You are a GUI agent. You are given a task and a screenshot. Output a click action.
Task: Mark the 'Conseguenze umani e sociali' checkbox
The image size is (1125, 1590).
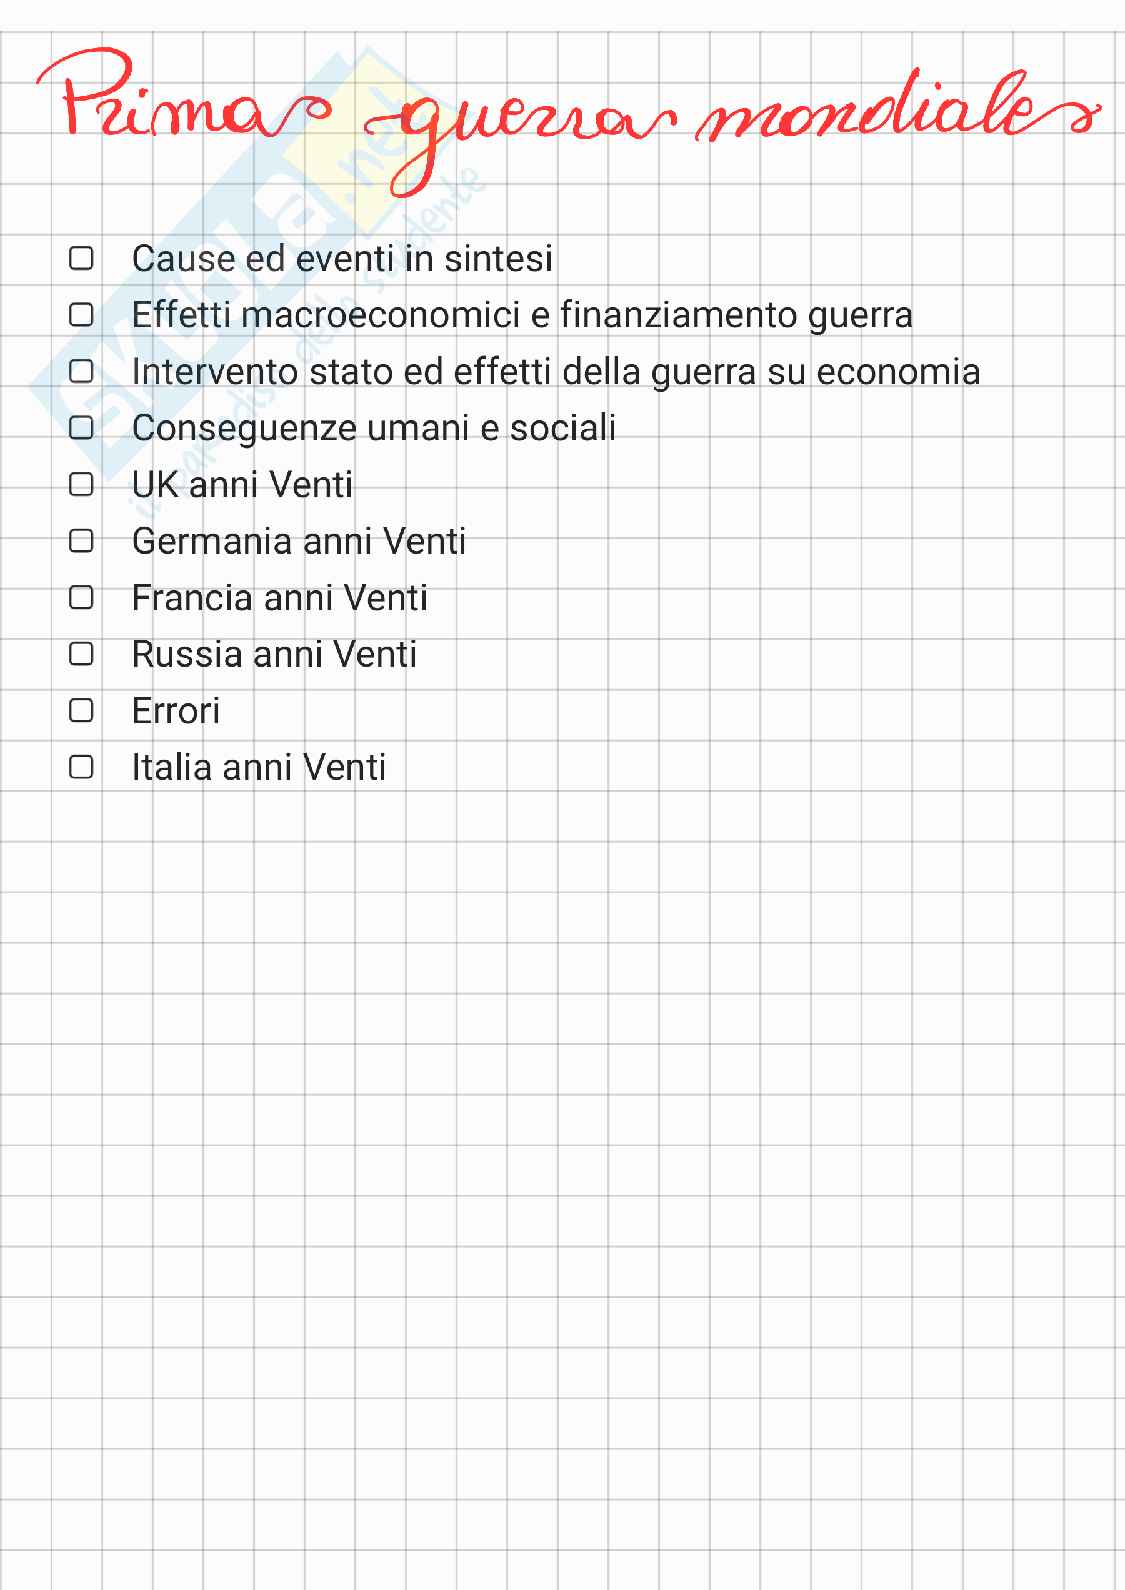point(81,428)
